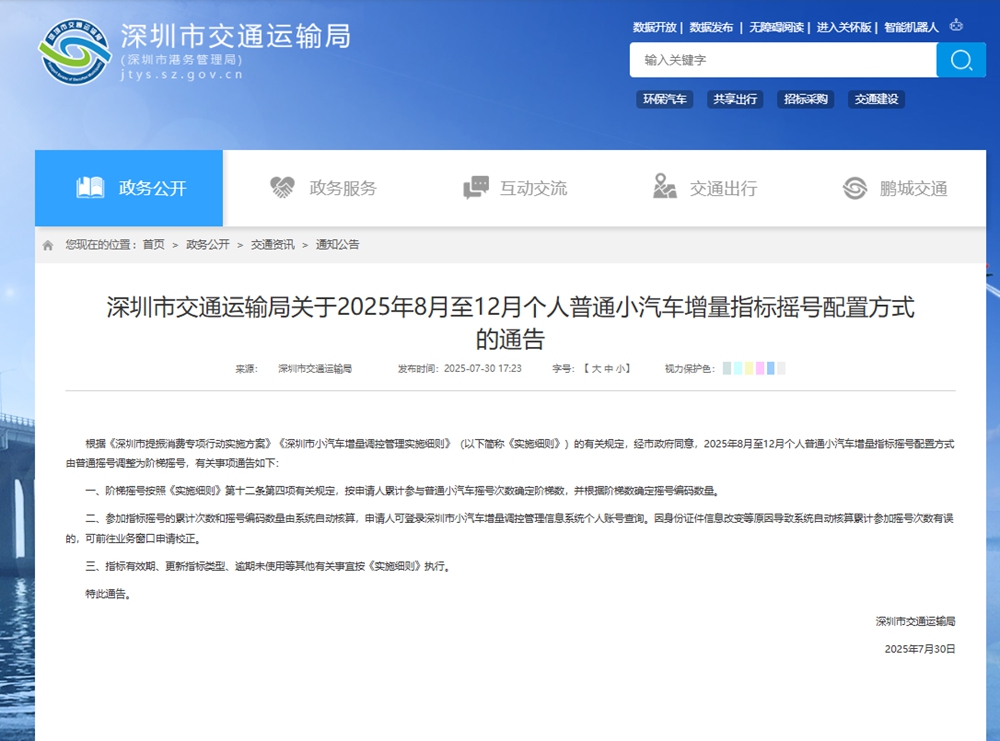This screenshot has height=741, width=1000.
Task: Click the chat bubble icon beside 互动交流
Action: (x=476, y=188)
